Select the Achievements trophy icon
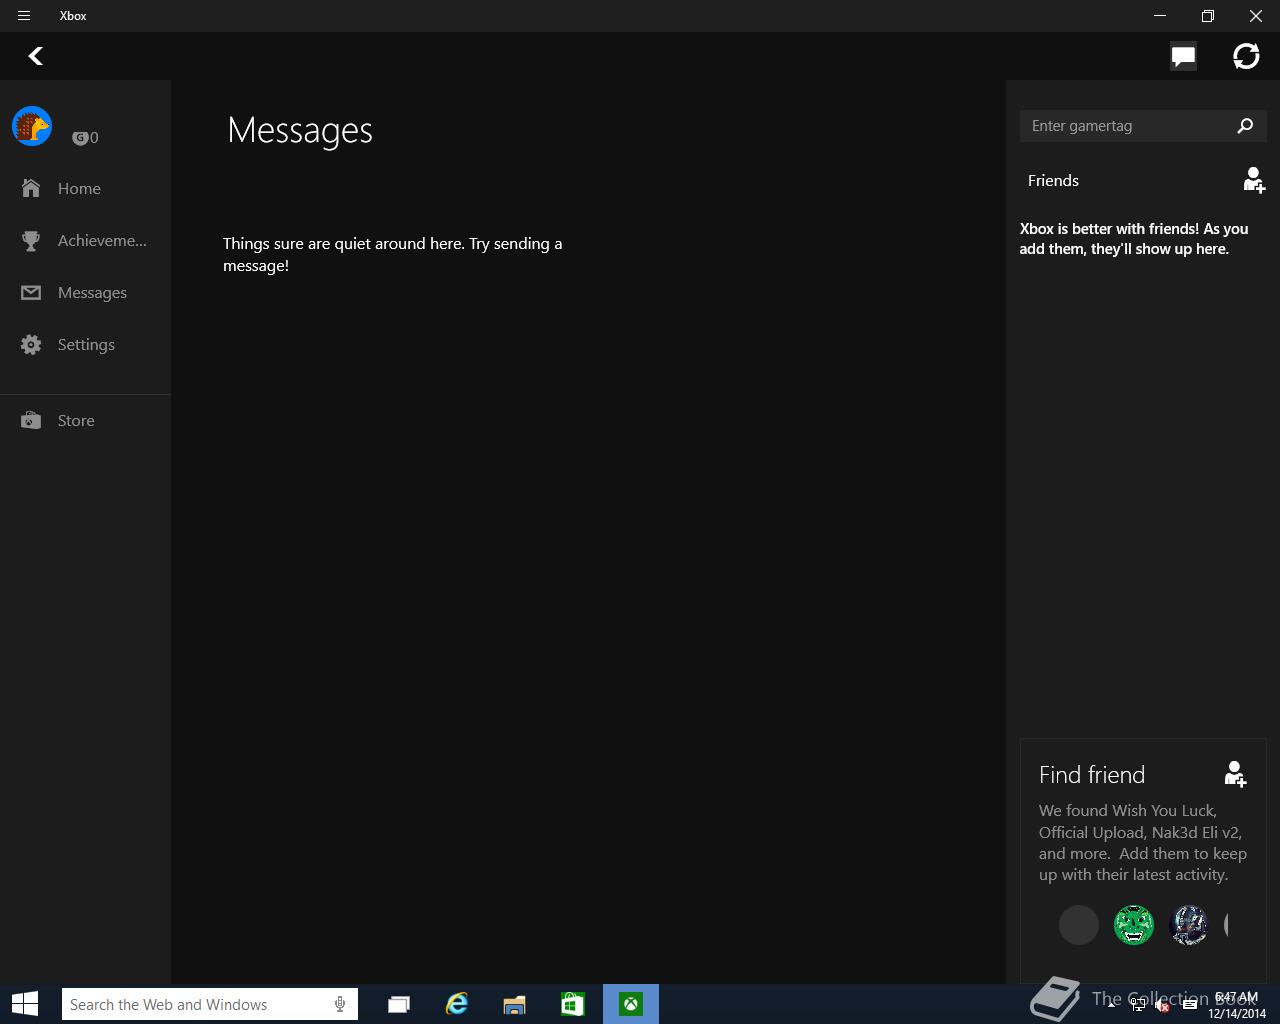This screenshot has height=1024, width=1280. coord(31,240)
